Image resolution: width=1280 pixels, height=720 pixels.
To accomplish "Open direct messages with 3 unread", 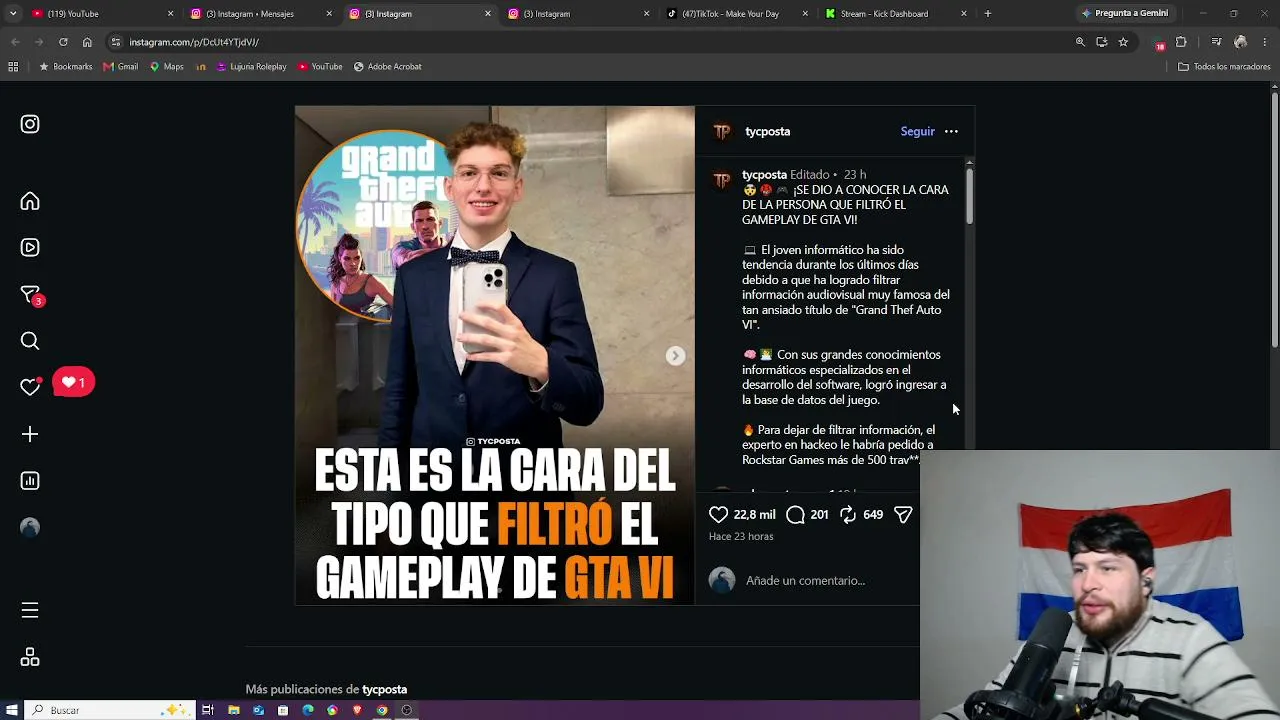I will pyautogui.click(x=30, y=295).
